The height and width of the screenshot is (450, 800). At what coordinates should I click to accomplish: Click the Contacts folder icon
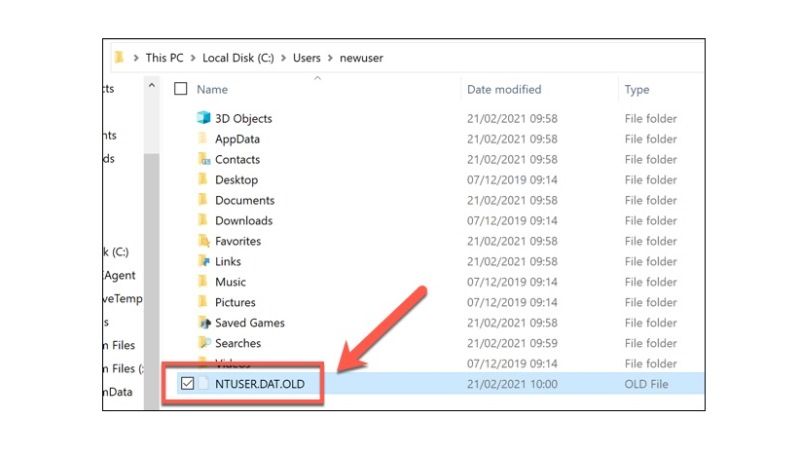pos(204,159)
